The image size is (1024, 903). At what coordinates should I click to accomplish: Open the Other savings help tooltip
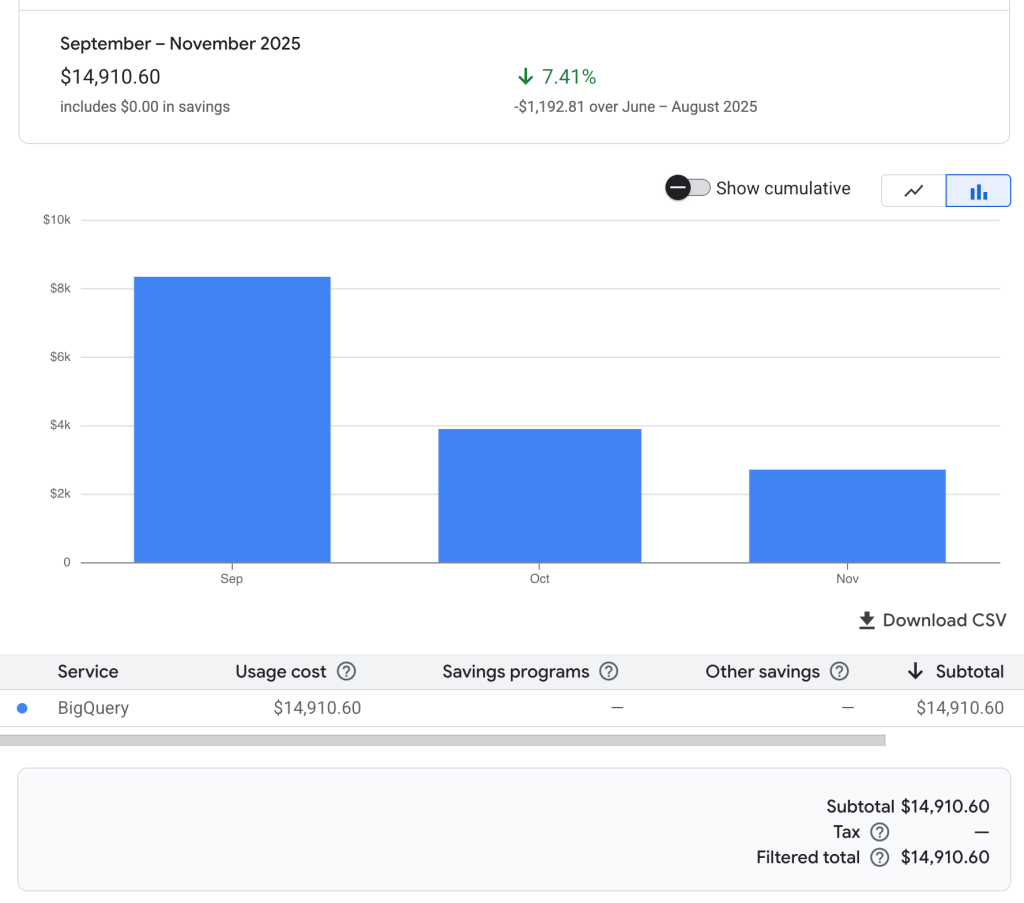pos(839,672)
